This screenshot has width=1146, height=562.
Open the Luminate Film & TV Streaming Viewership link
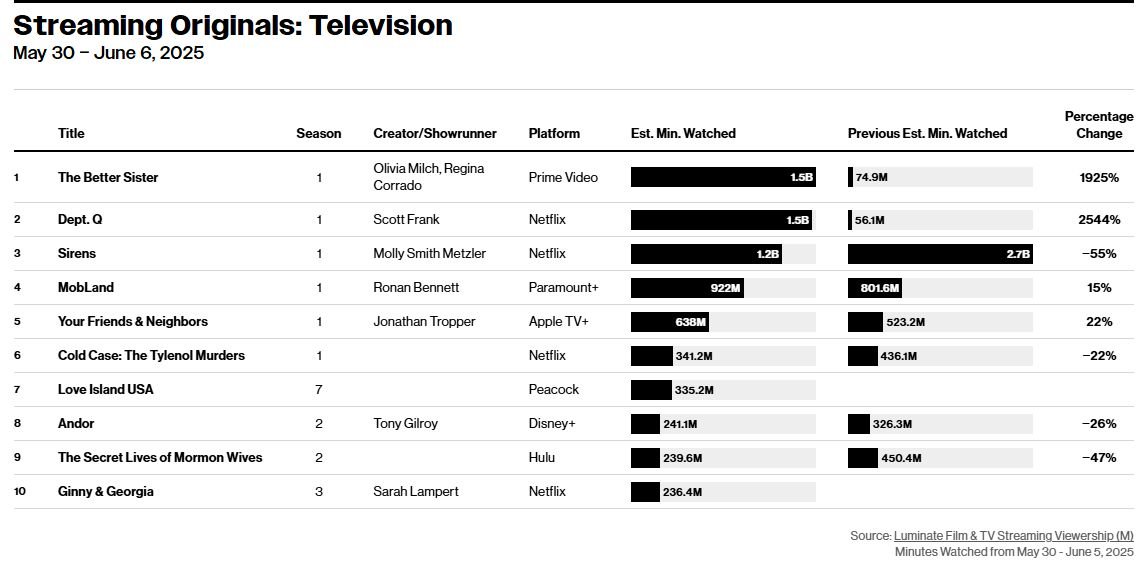(x=1014, y=536)
